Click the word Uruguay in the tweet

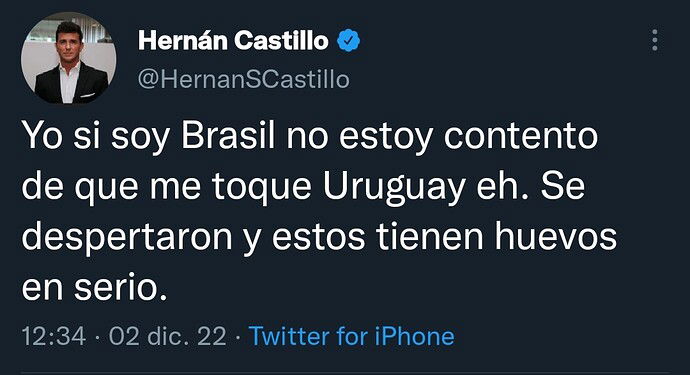click(x=394, y=187)
